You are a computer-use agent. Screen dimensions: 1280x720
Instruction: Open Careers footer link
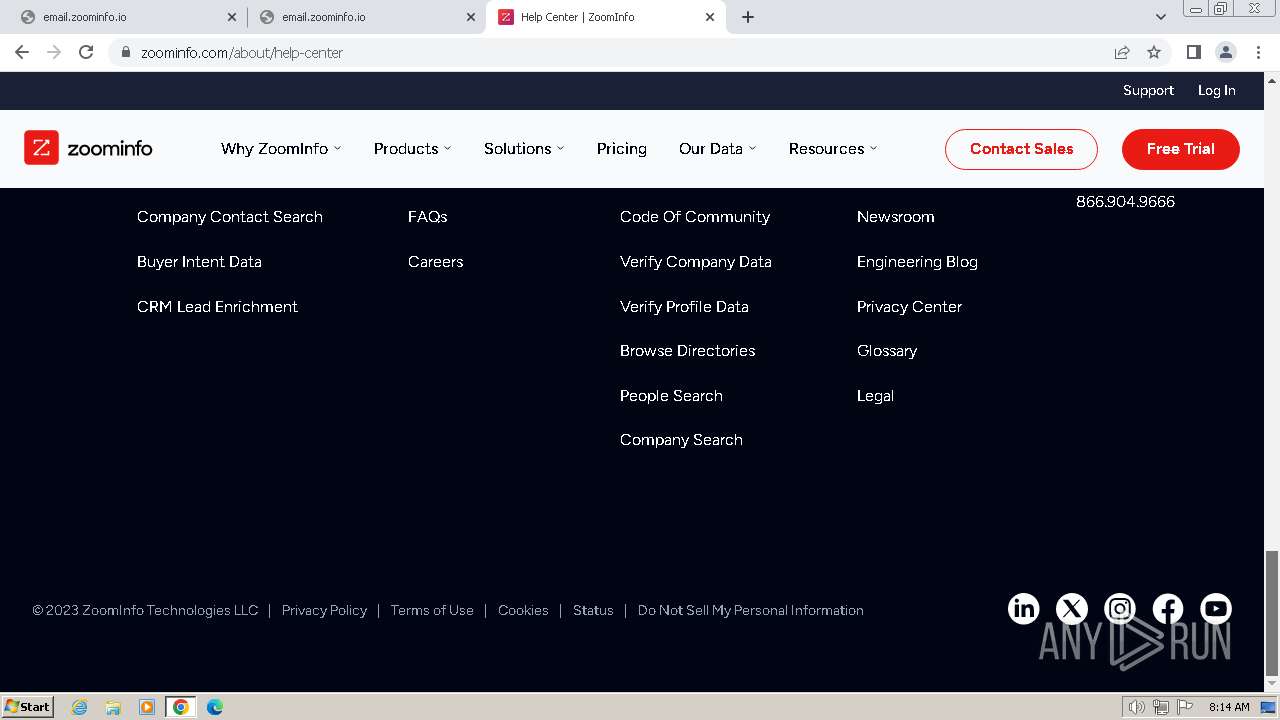pos(435,262)
